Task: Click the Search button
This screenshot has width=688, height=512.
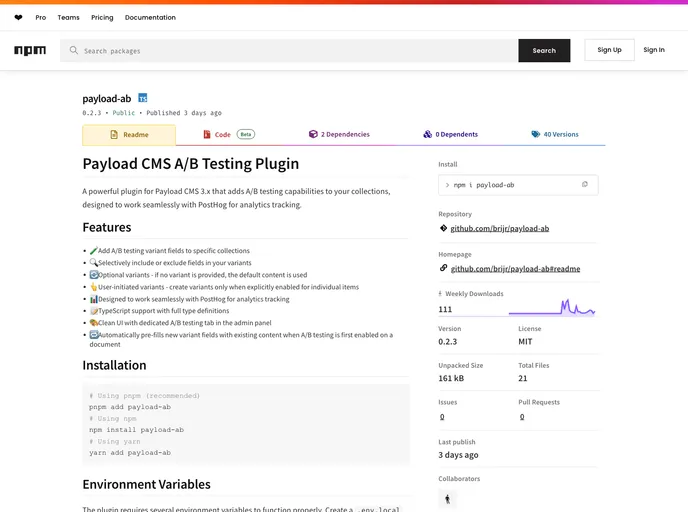Action: click(544, 50)
